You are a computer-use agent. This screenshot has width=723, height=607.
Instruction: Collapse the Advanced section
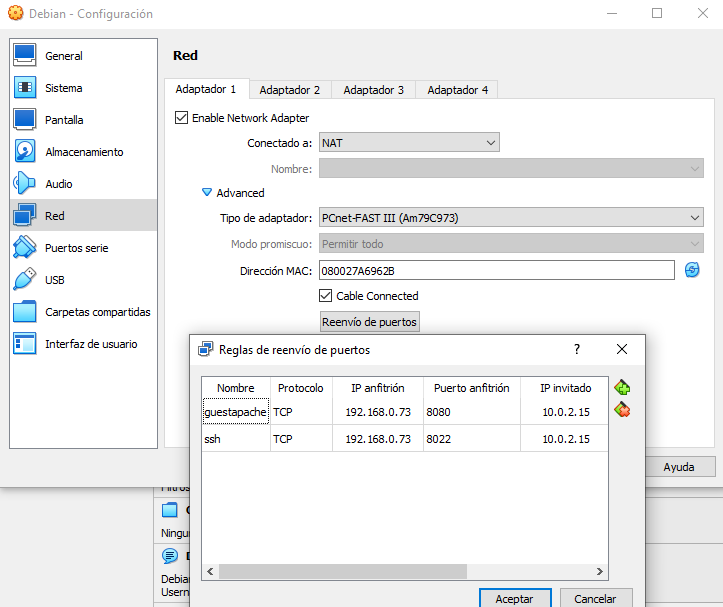(207, 192)
